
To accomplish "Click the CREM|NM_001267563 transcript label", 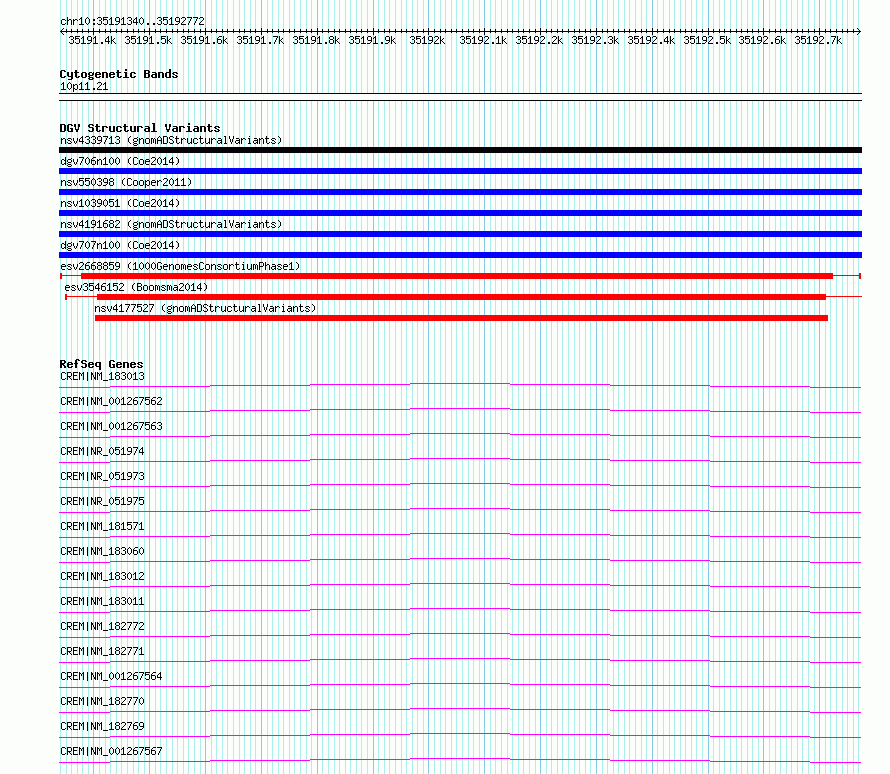I will (x=111, y=426).
